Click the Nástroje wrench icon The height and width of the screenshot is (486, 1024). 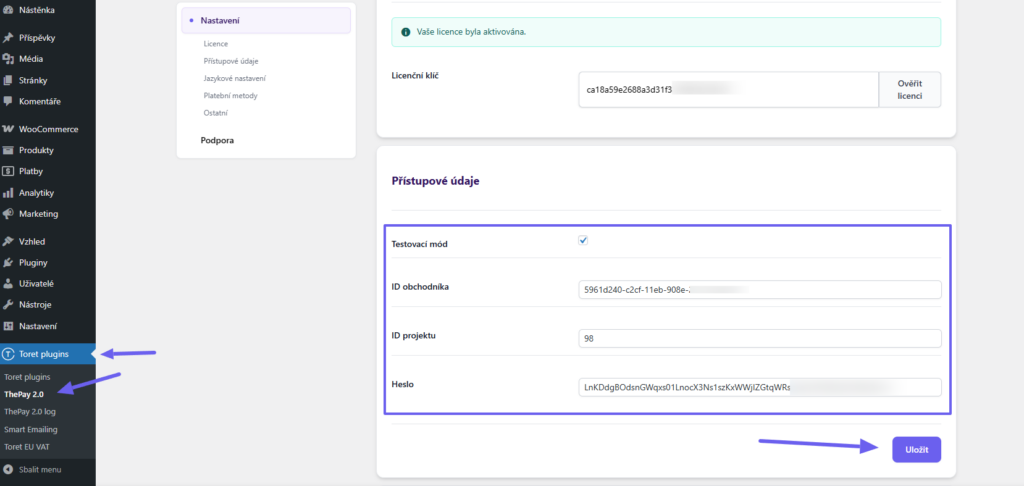point(8,304)
